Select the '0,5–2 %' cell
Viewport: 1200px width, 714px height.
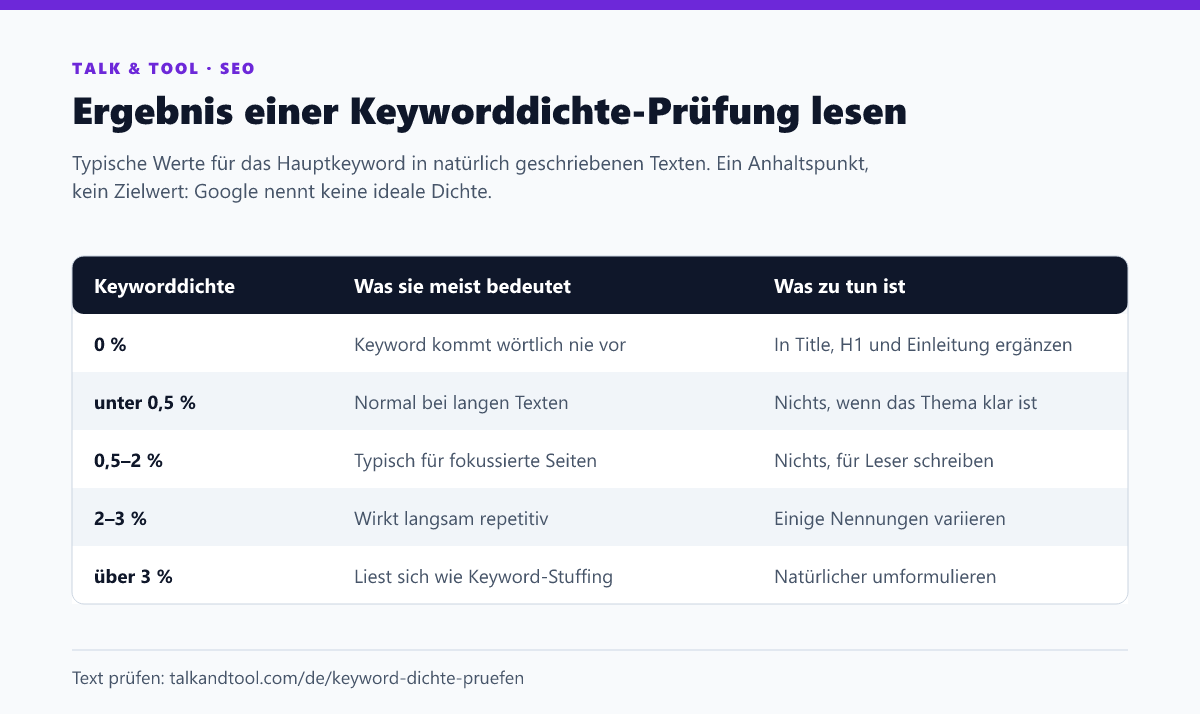tap(128, 461)
